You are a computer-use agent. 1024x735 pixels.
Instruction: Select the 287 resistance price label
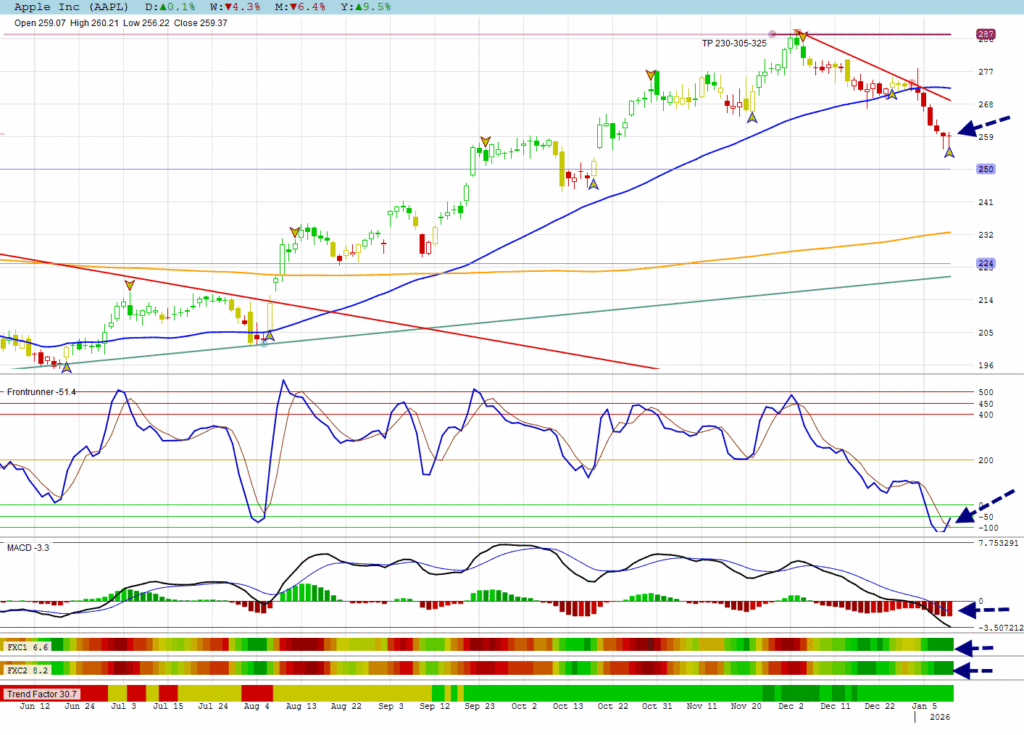(x=985, y=35)
